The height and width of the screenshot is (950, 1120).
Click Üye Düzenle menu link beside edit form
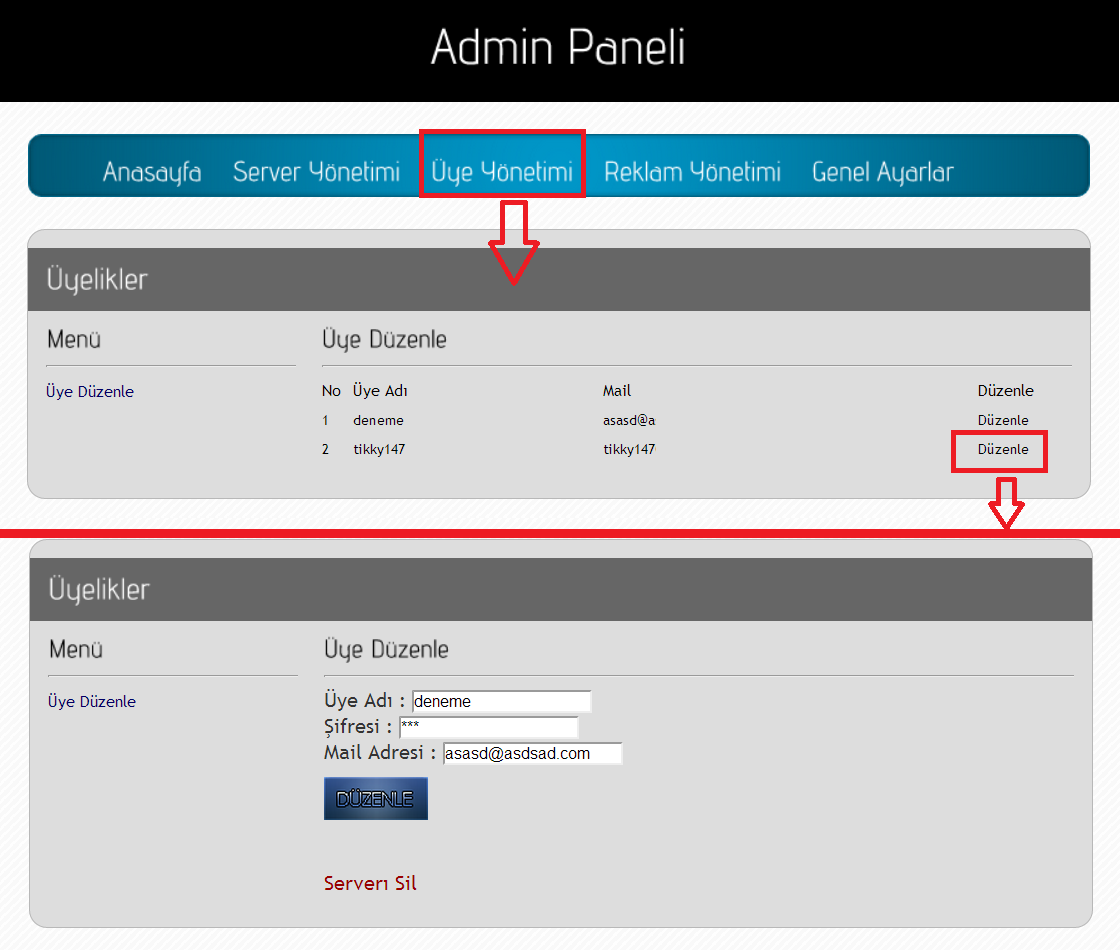coord(92,702)
